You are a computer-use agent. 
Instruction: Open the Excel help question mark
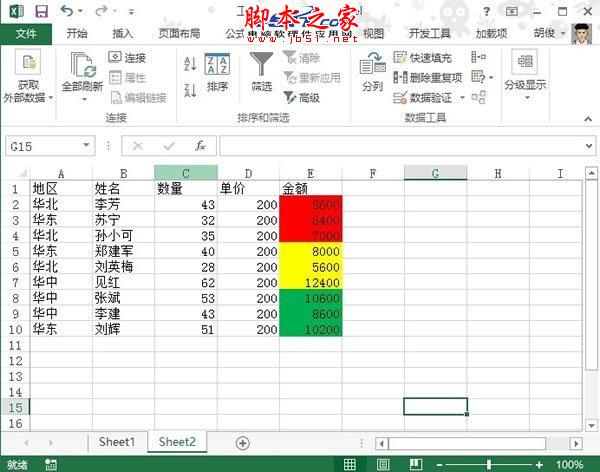point(486,11)
